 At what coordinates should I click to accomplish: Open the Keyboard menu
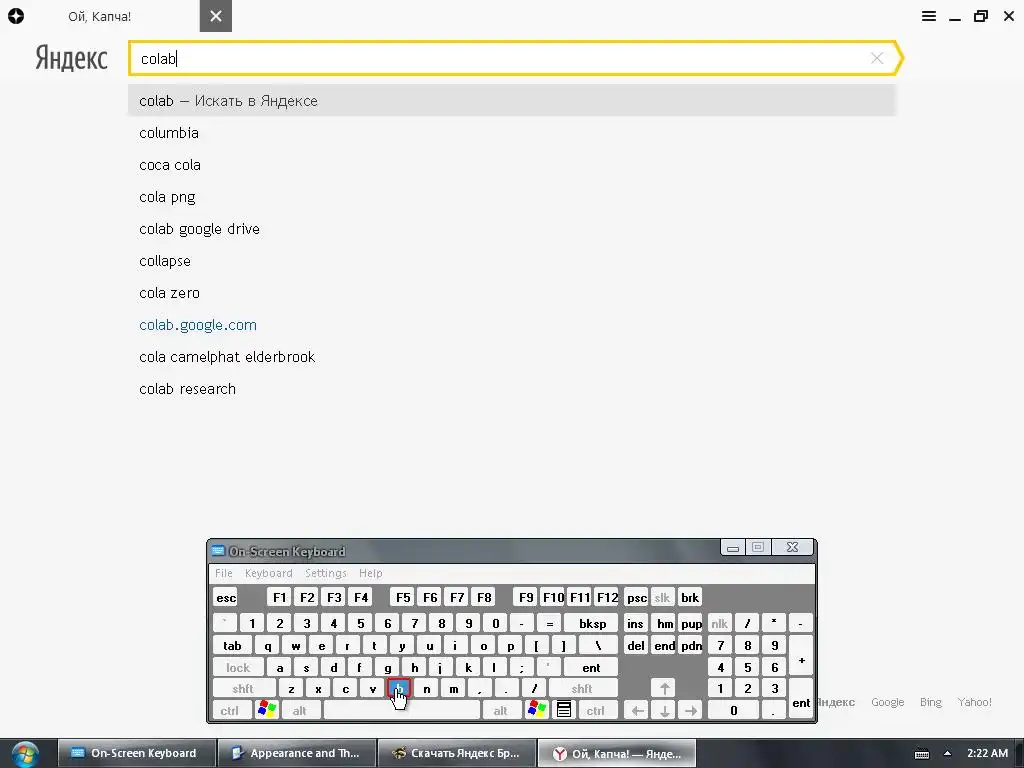268,573
